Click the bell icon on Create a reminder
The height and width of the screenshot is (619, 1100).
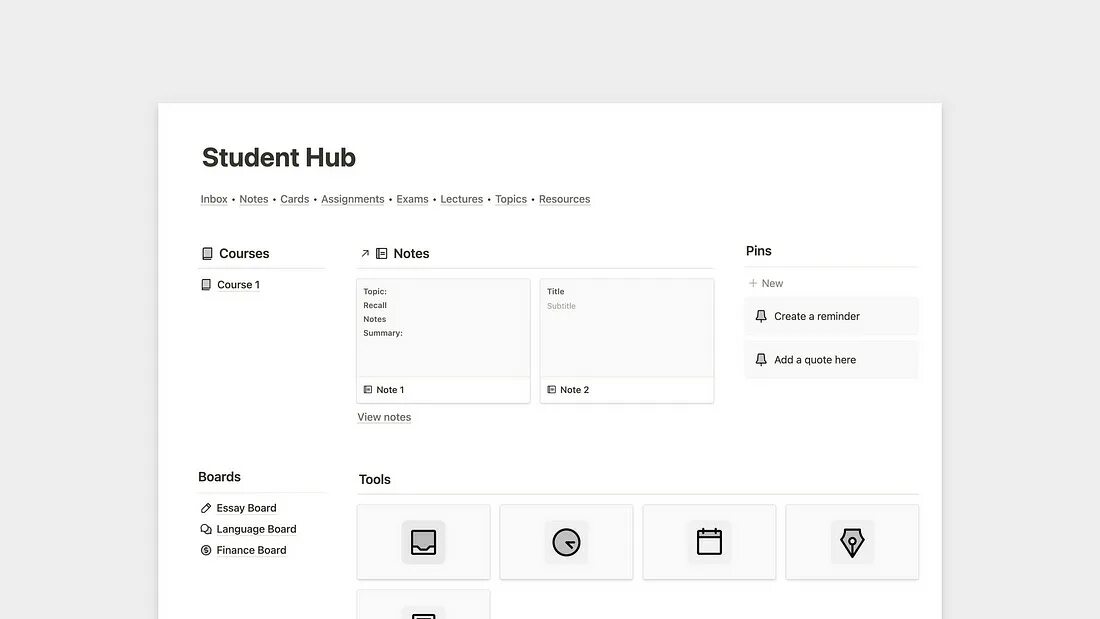point(761,317)
